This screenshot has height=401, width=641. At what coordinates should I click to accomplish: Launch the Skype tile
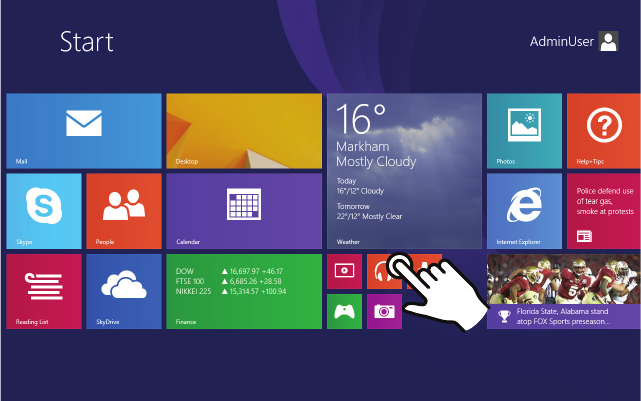[44, 211]
